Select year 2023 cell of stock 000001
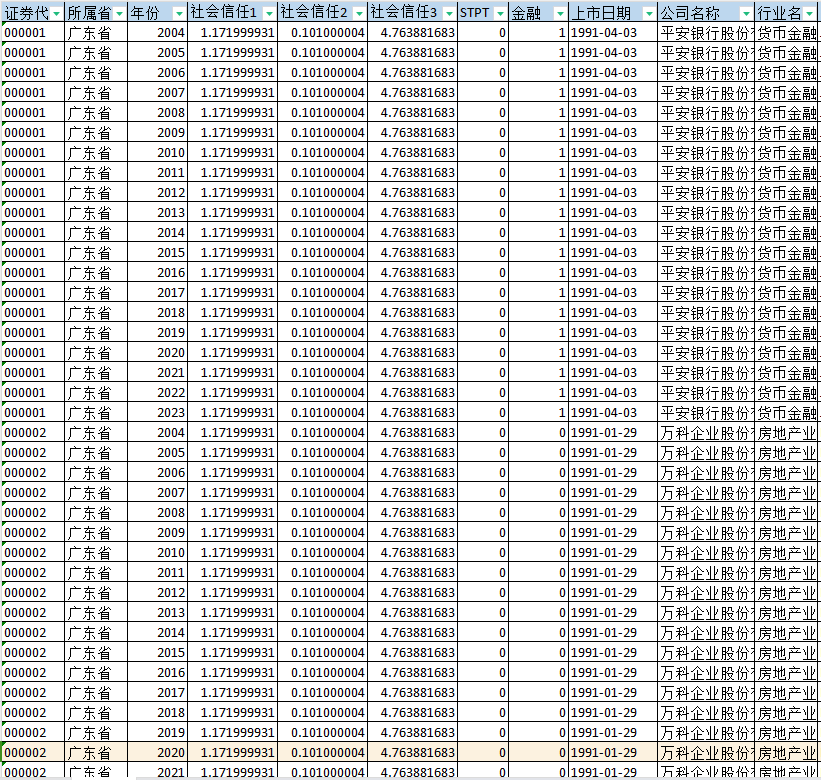821x780 pixels. (157, 413)
